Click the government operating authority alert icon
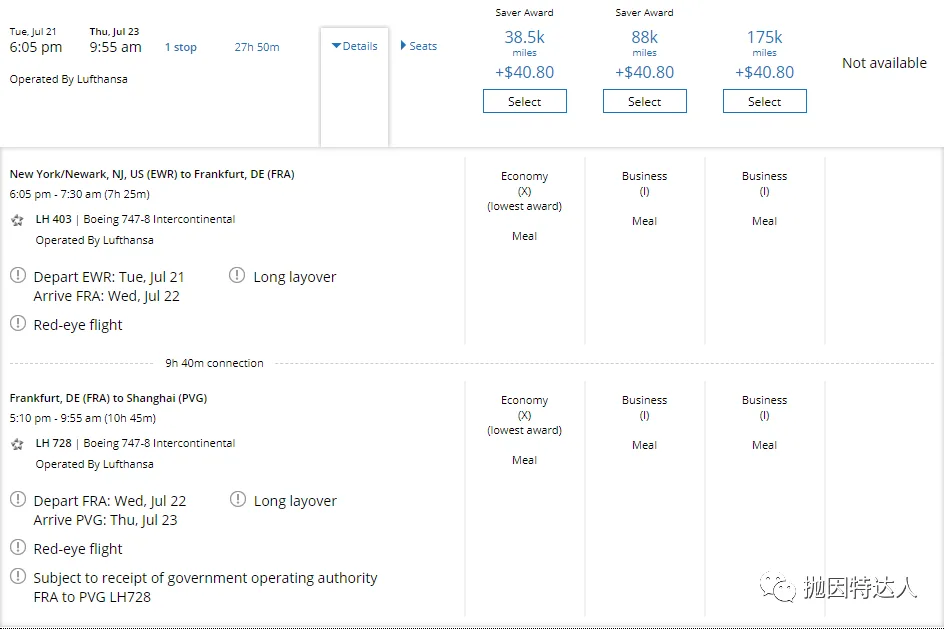Image resolution: width=948 pixels, height=629 pixels. (x=18, y=576)
